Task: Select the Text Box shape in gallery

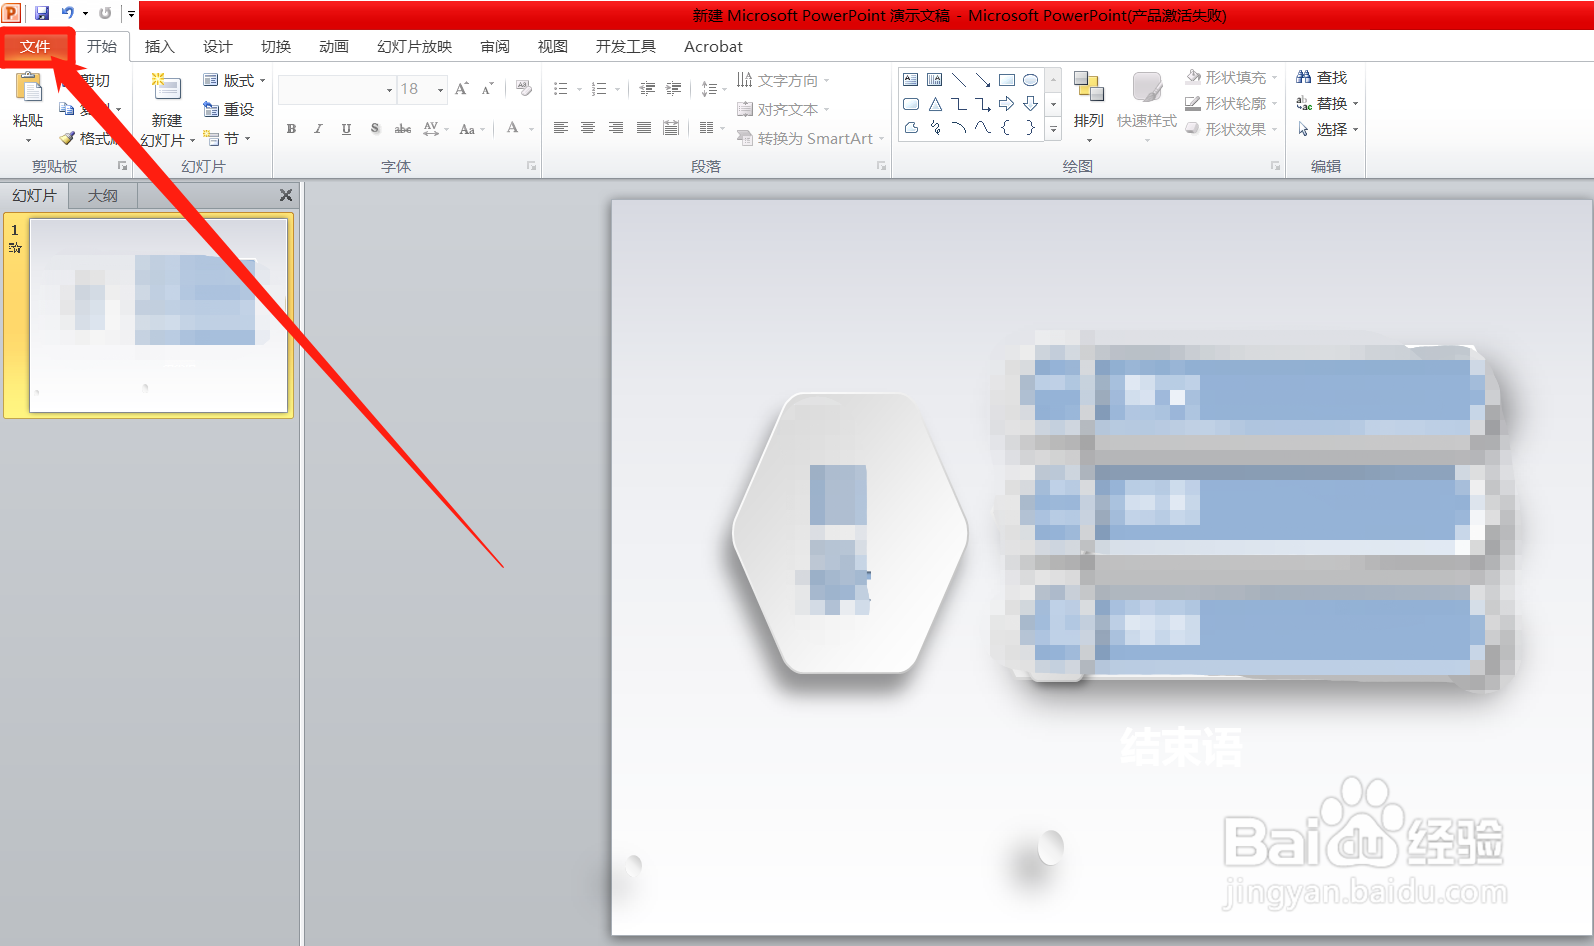Action: pyautogui.click(x=911, y=80)
